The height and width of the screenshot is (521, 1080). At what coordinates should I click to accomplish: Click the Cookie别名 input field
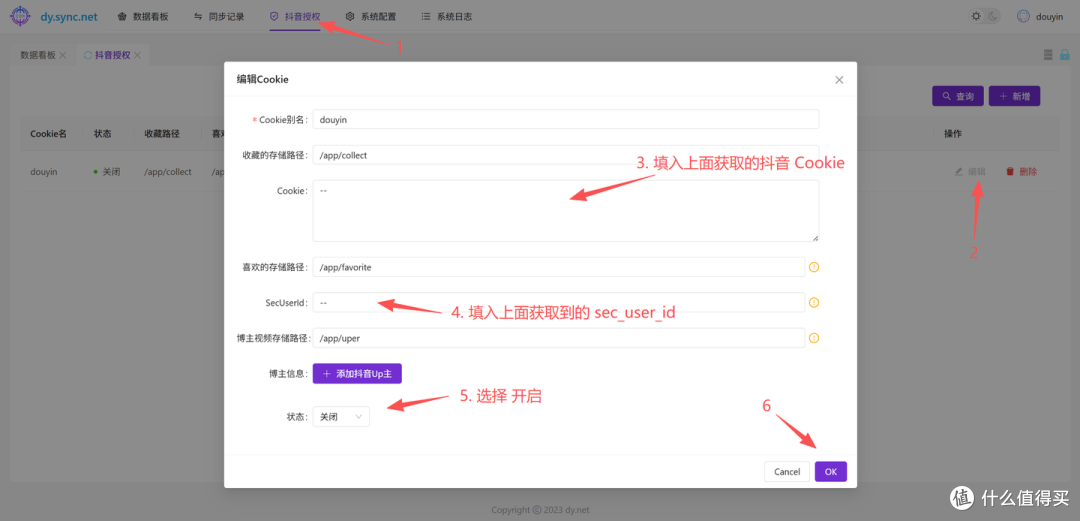(565, 119)
